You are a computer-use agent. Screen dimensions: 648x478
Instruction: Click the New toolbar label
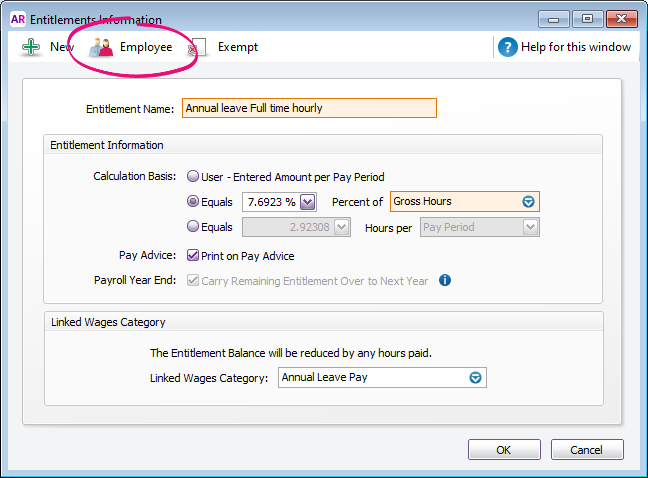[x=62, y=47]
